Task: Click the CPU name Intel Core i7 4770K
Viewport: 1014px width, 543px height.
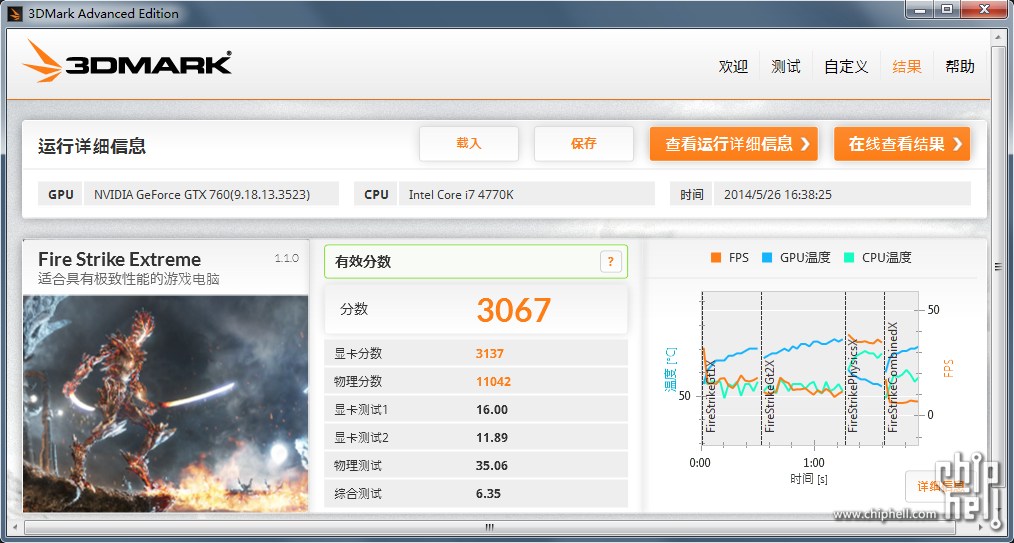Action: tap(461, 194)
